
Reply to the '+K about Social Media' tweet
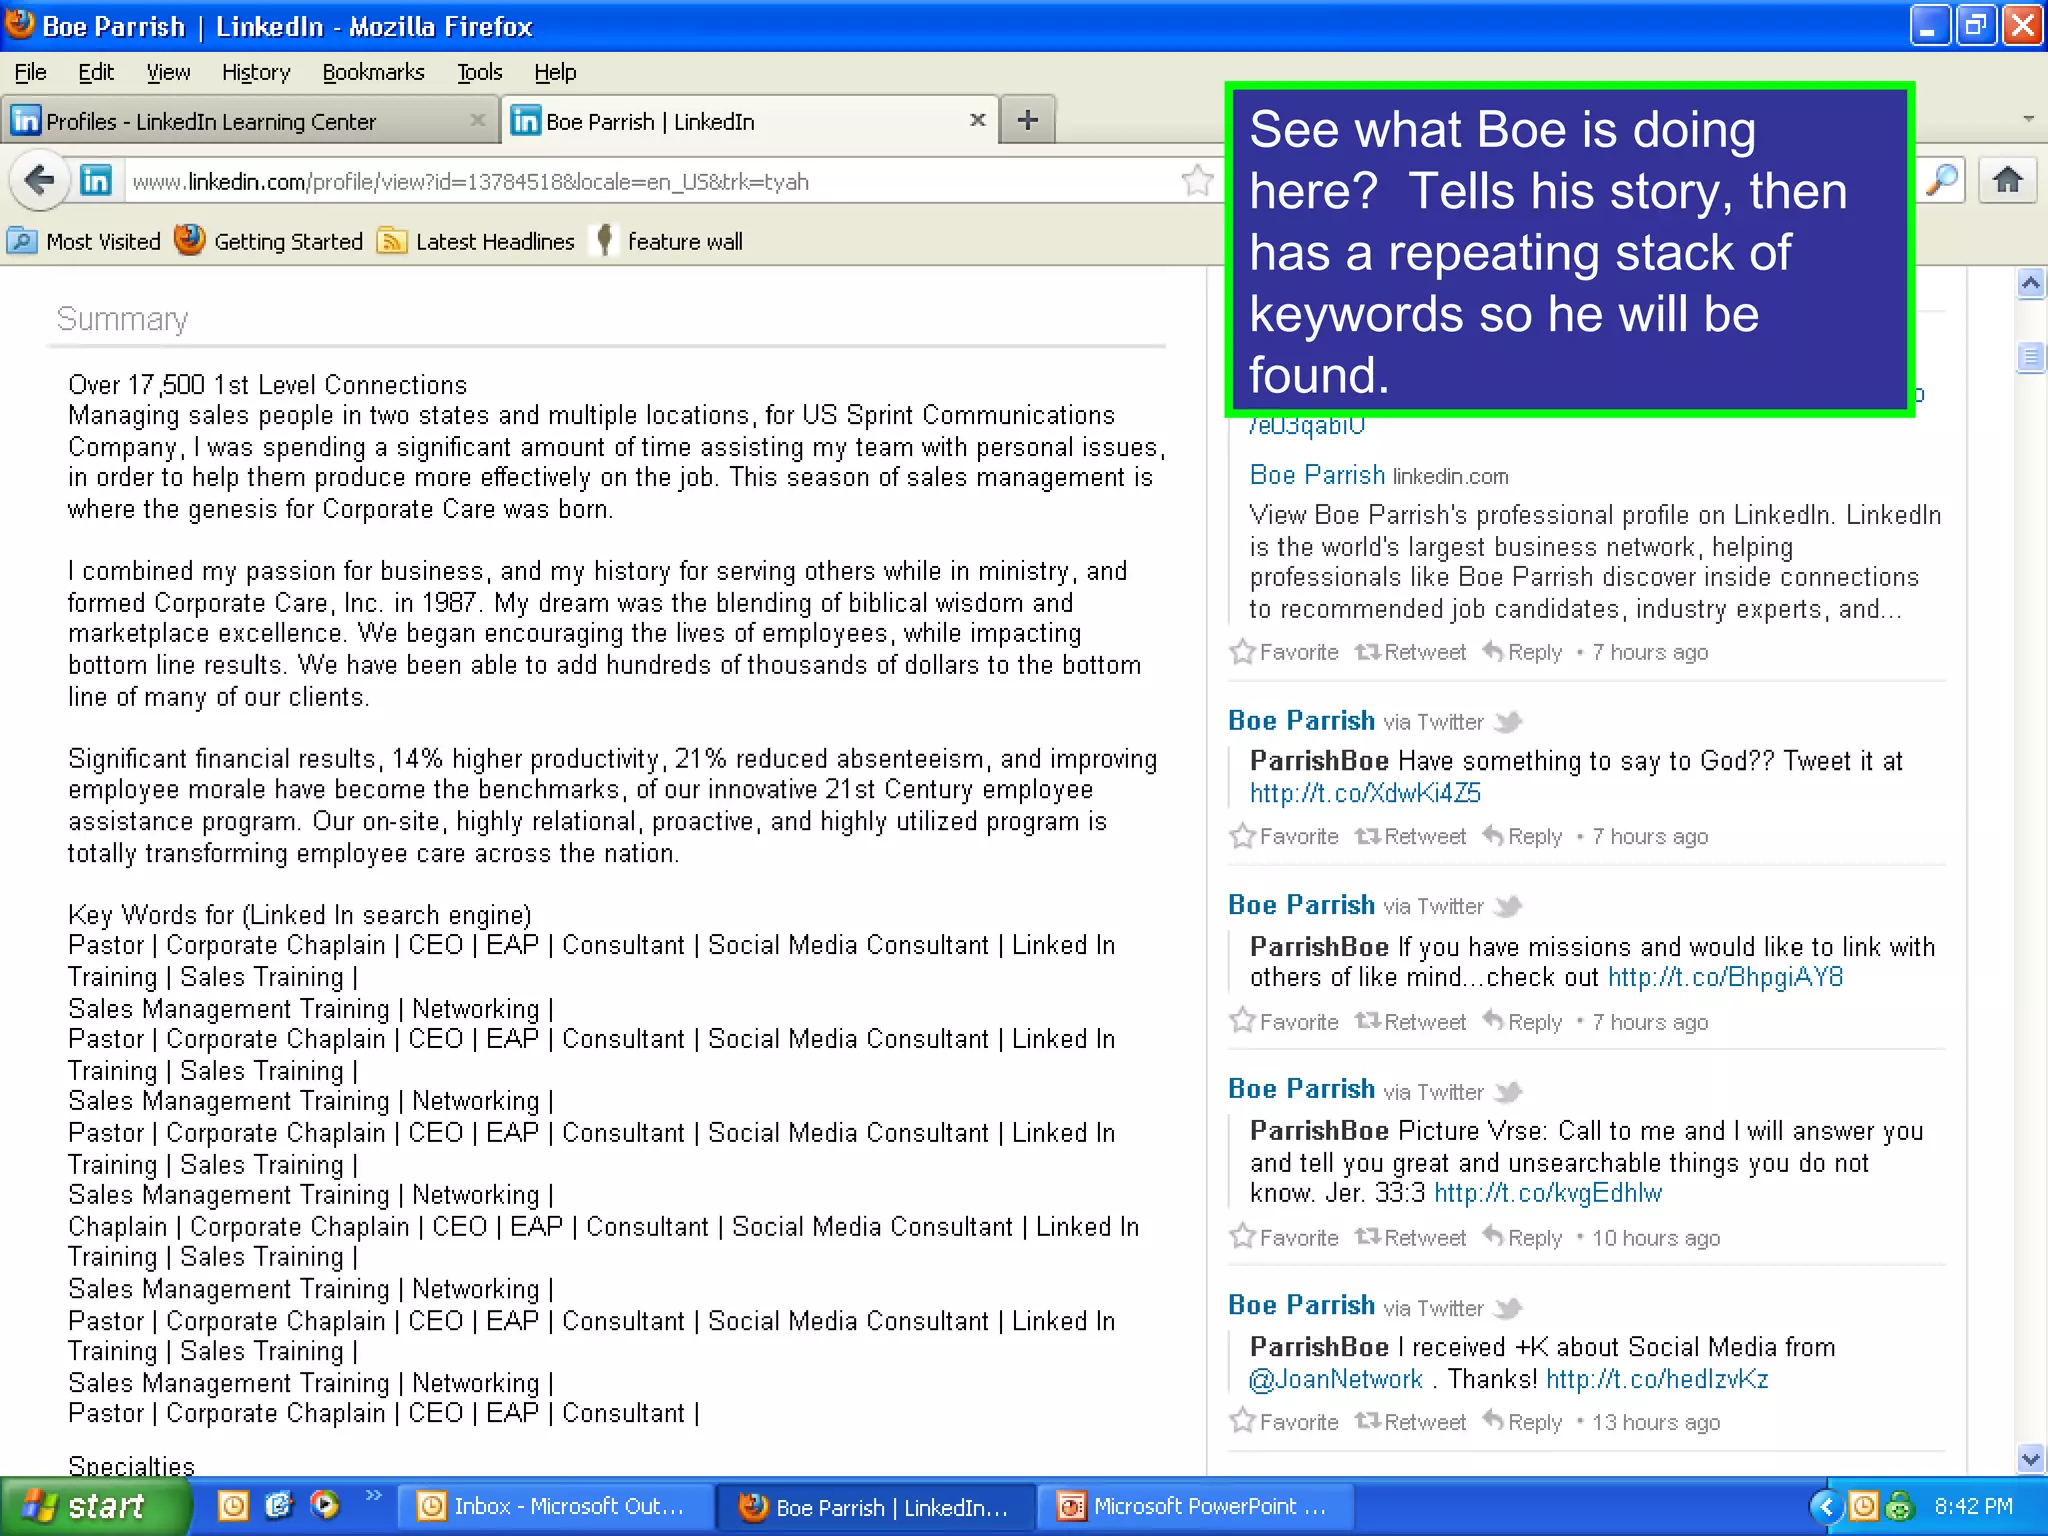1523,1422
